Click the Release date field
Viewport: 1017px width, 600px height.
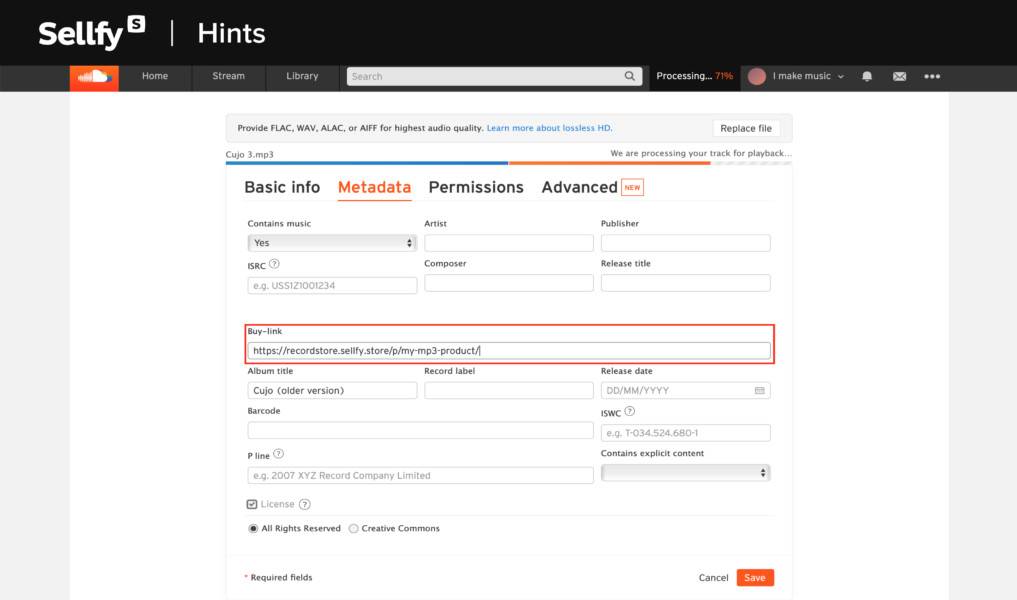tap(686, 390)
